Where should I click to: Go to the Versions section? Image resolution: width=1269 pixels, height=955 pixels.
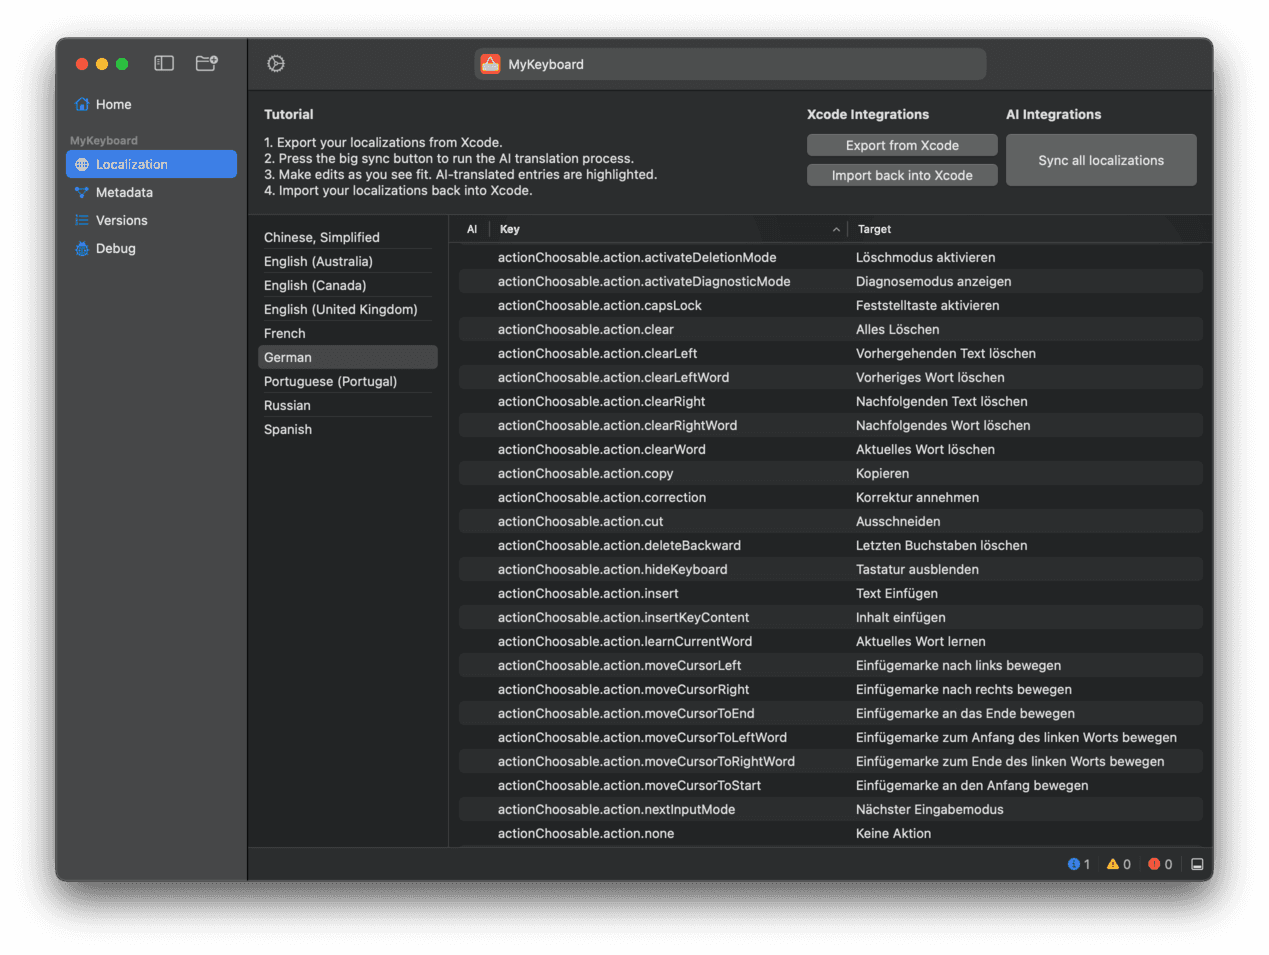click(151, 220)
